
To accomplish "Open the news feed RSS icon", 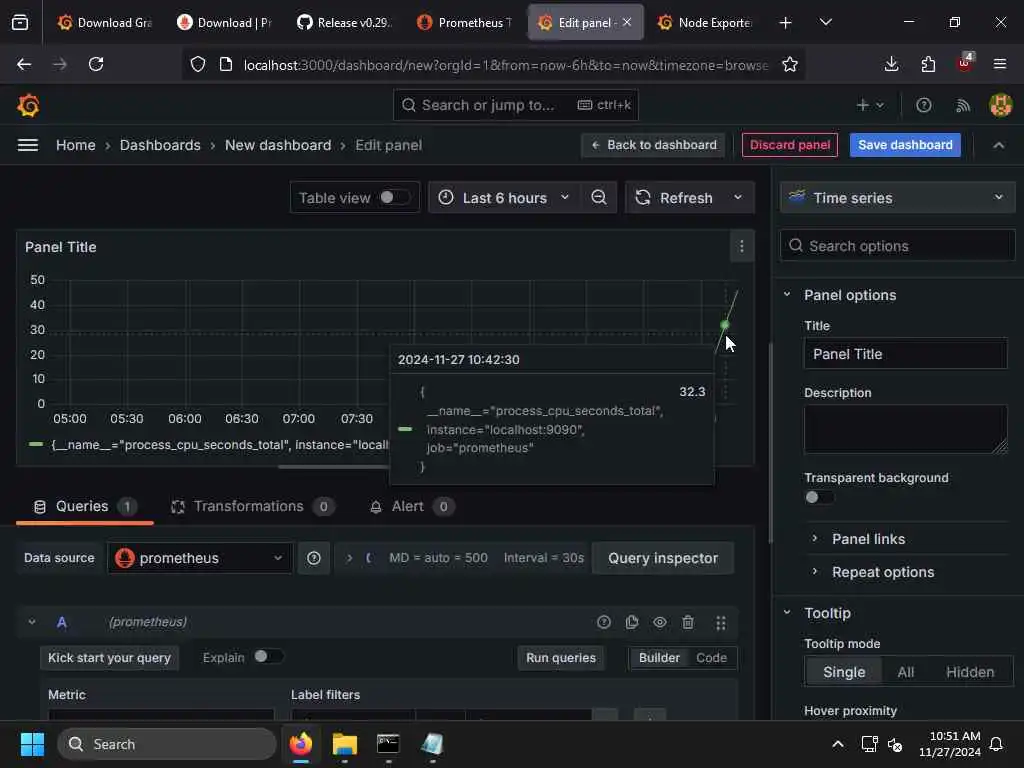I will coord(963,105).
